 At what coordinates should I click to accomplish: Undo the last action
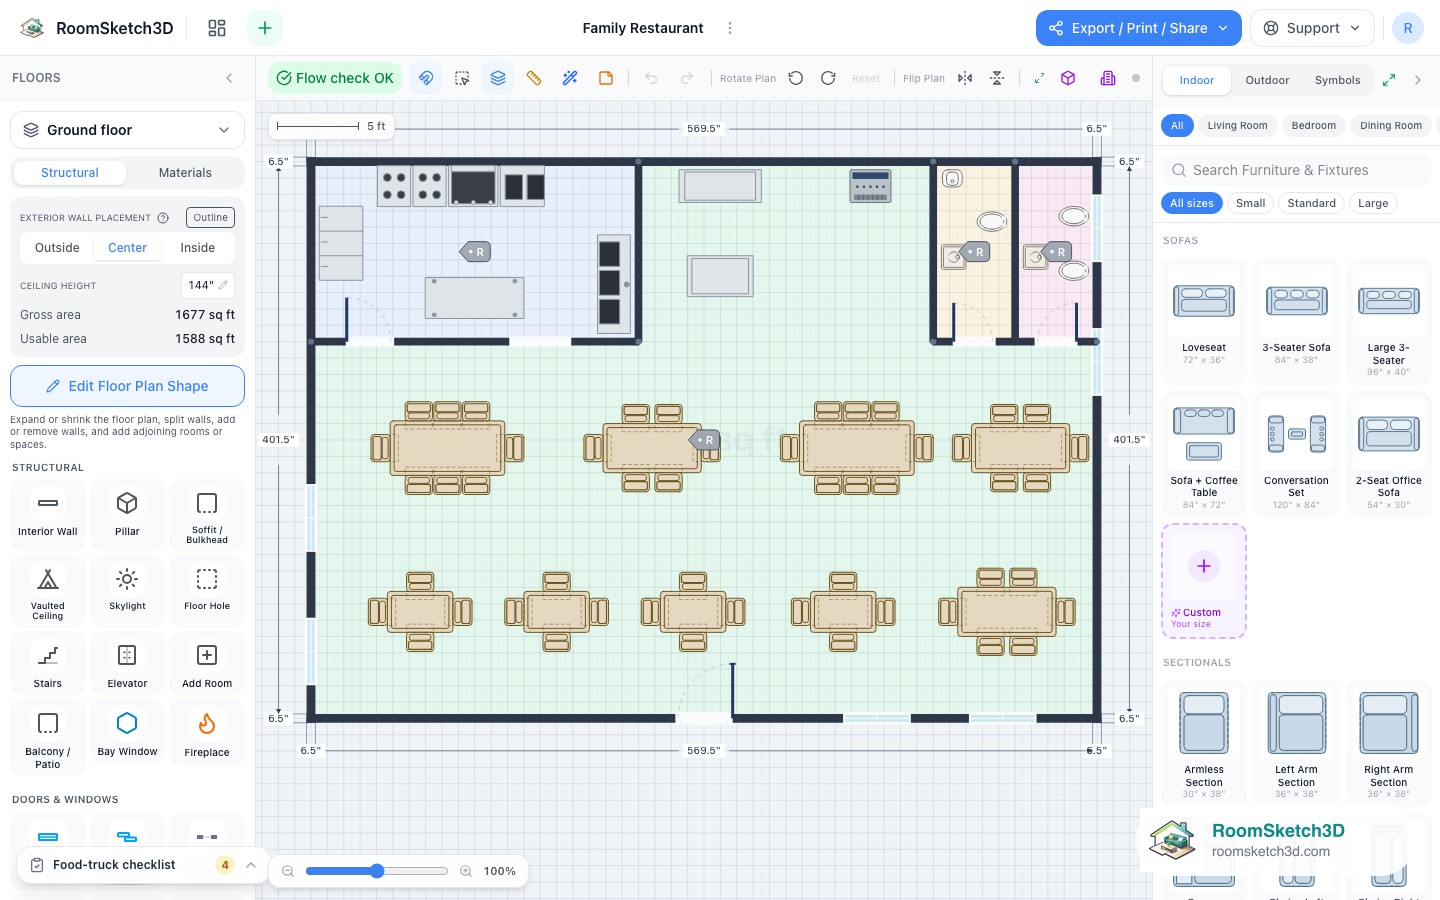(651, 78)
